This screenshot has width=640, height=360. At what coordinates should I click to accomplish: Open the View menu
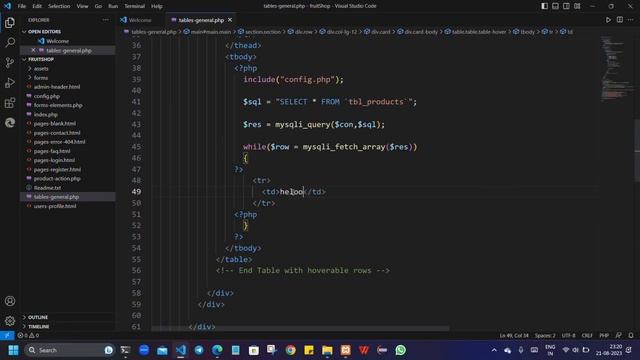[82, 6]
